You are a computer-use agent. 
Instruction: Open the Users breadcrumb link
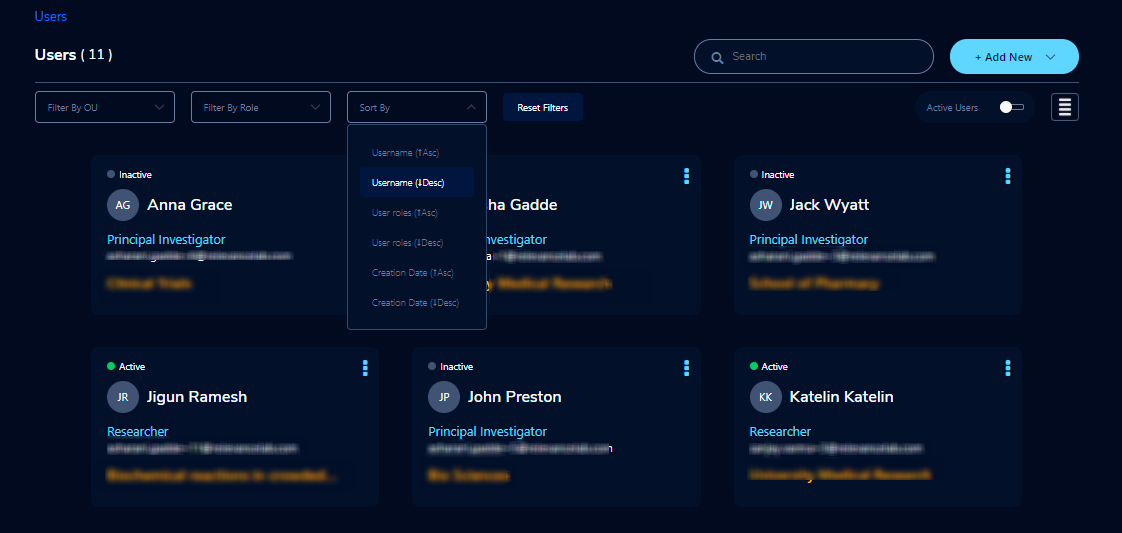[x=51, y=16]
